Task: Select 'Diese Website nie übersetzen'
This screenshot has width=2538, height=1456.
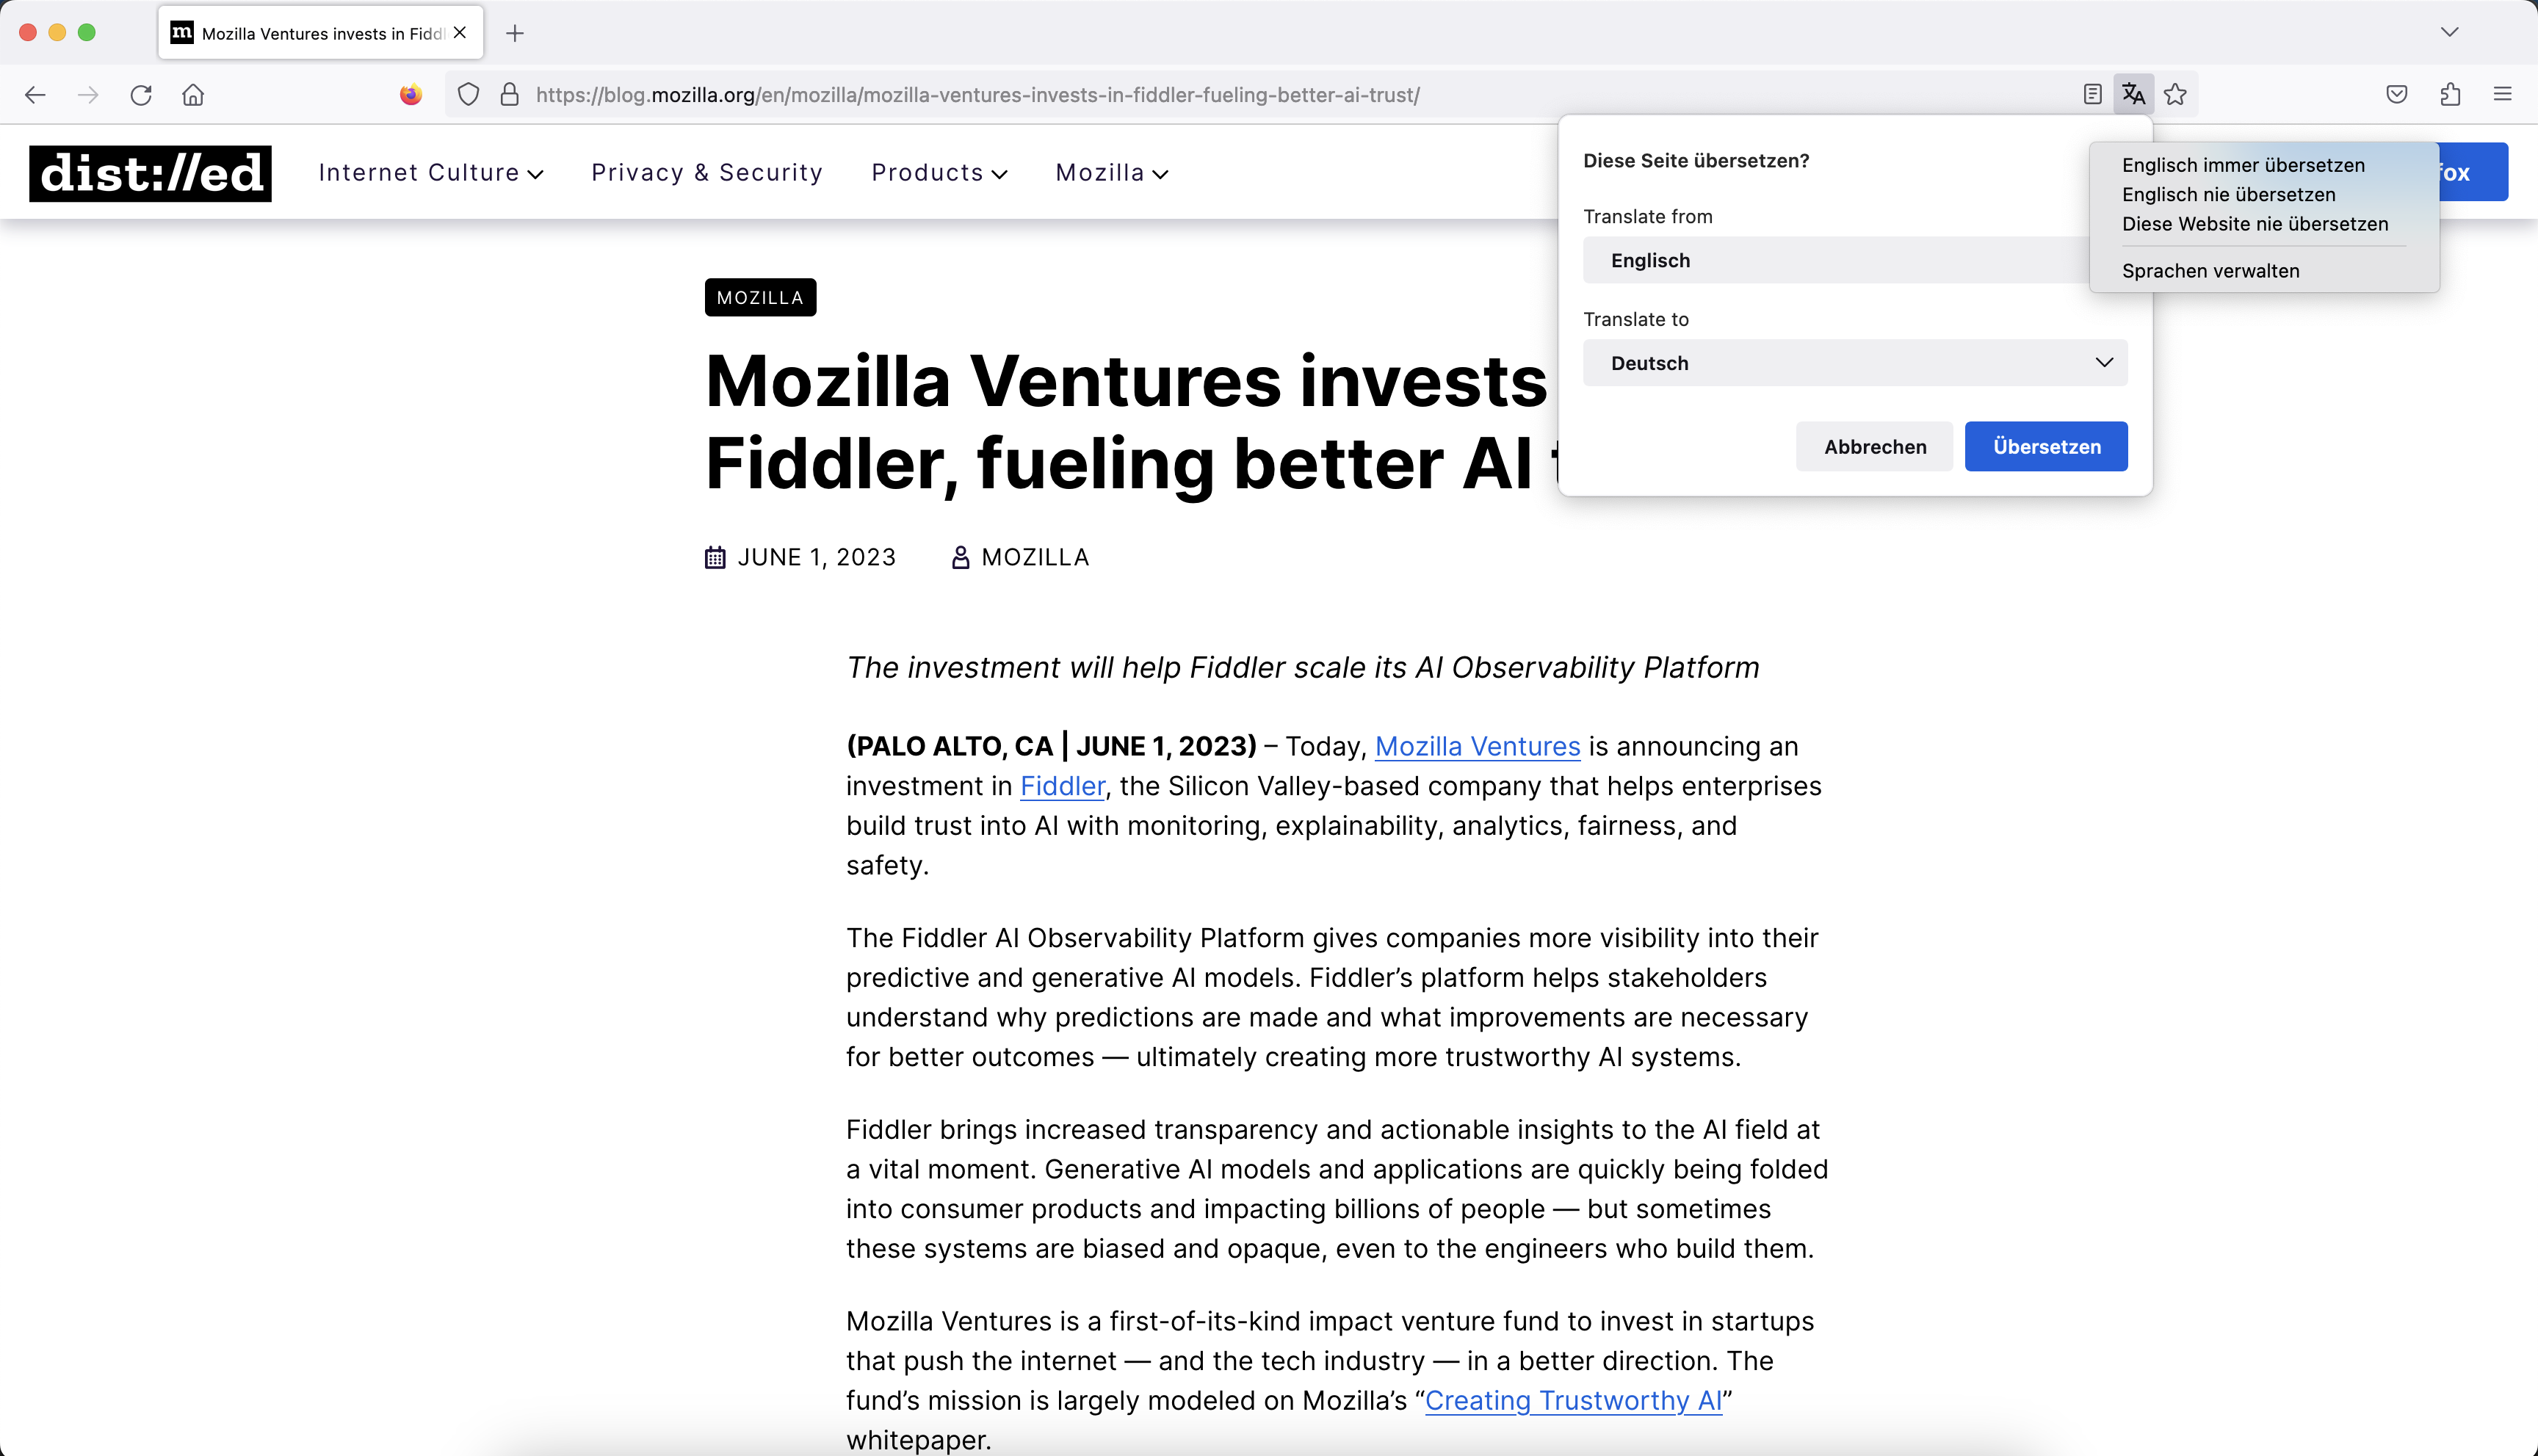Action: pyautogui.click(x=2255, y=224)
